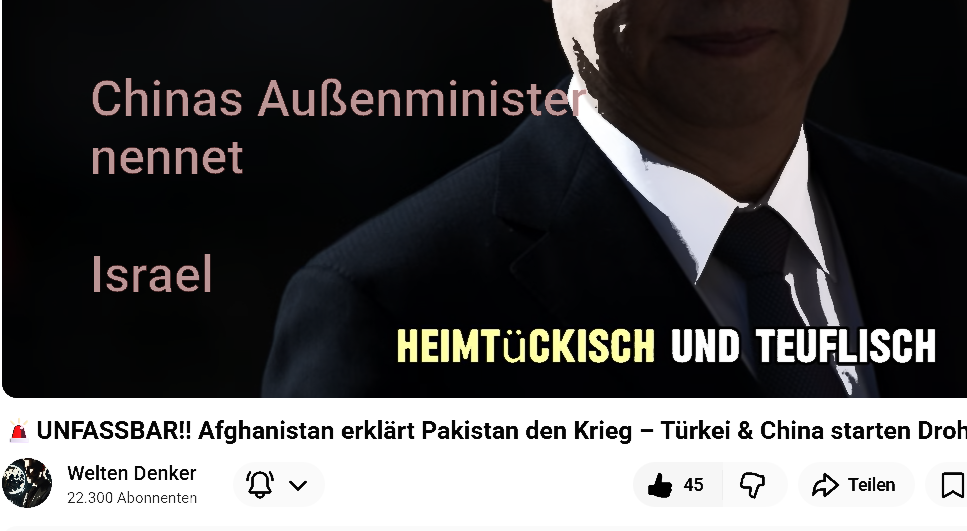Open the Welten Denker channel avatar
The image size is (967, 531).
click(27, 483)
